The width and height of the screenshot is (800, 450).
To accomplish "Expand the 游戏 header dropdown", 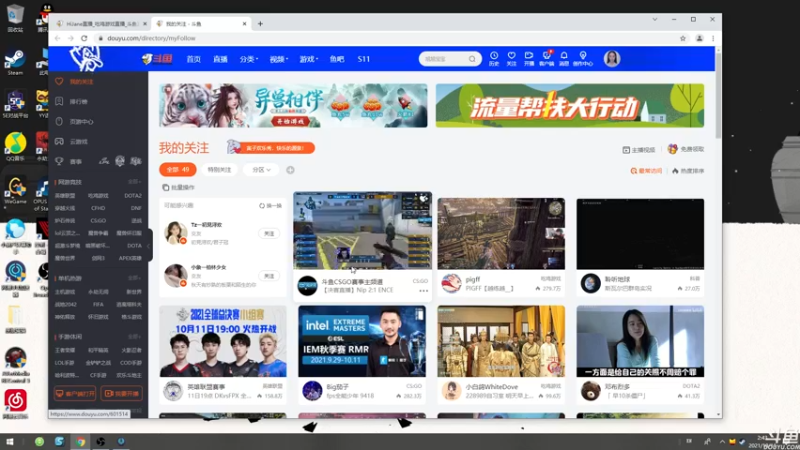I will click(x=309, y=59).
